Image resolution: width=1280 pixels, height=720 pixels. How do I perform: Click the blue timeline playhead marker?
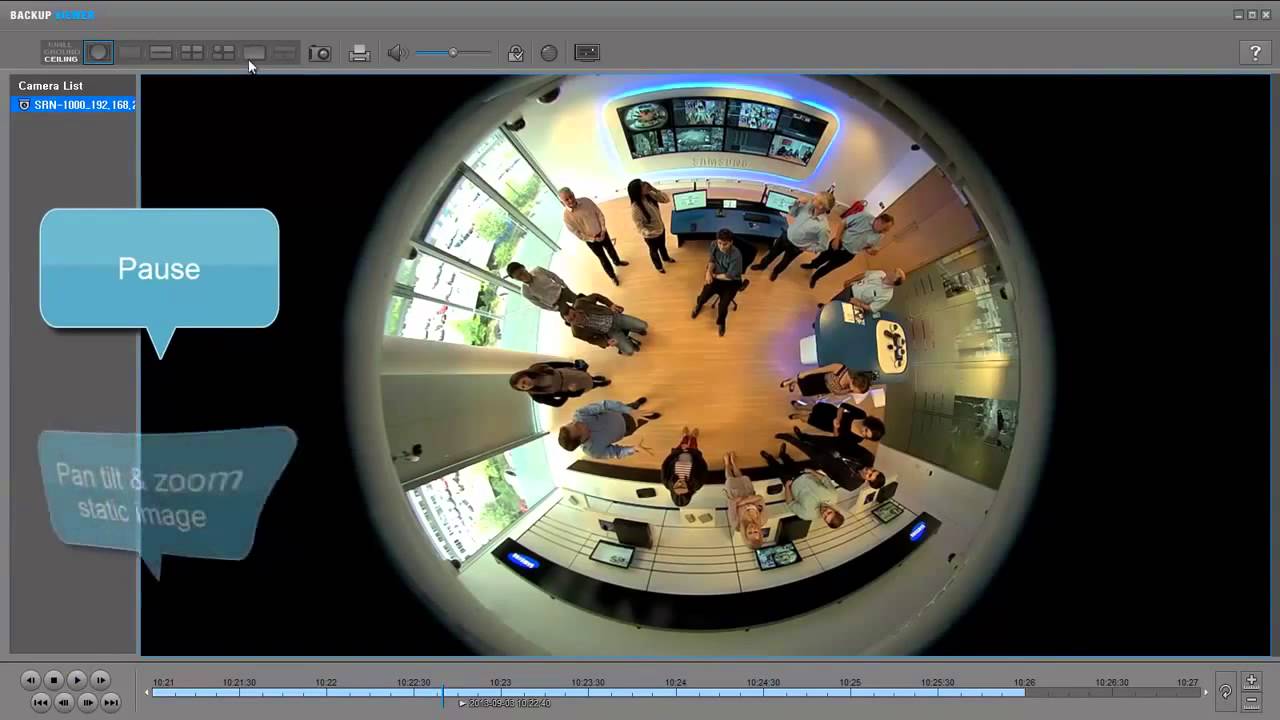coord(443,696)
